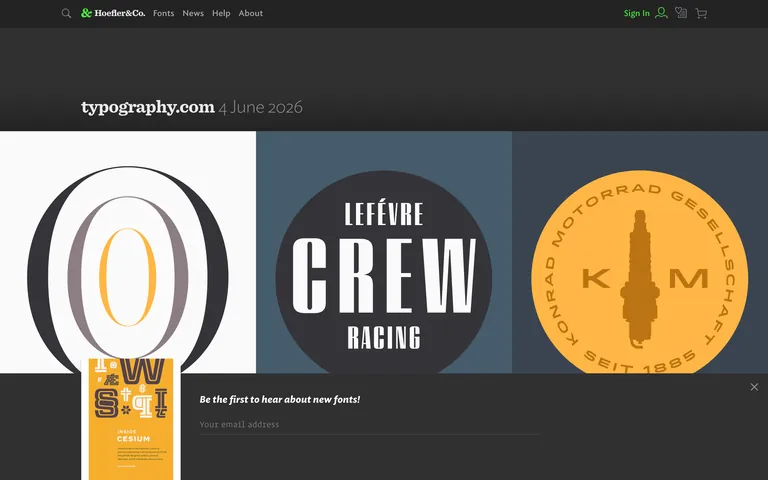Open the concentric letter O artwork tile

(x=128, y=252)
